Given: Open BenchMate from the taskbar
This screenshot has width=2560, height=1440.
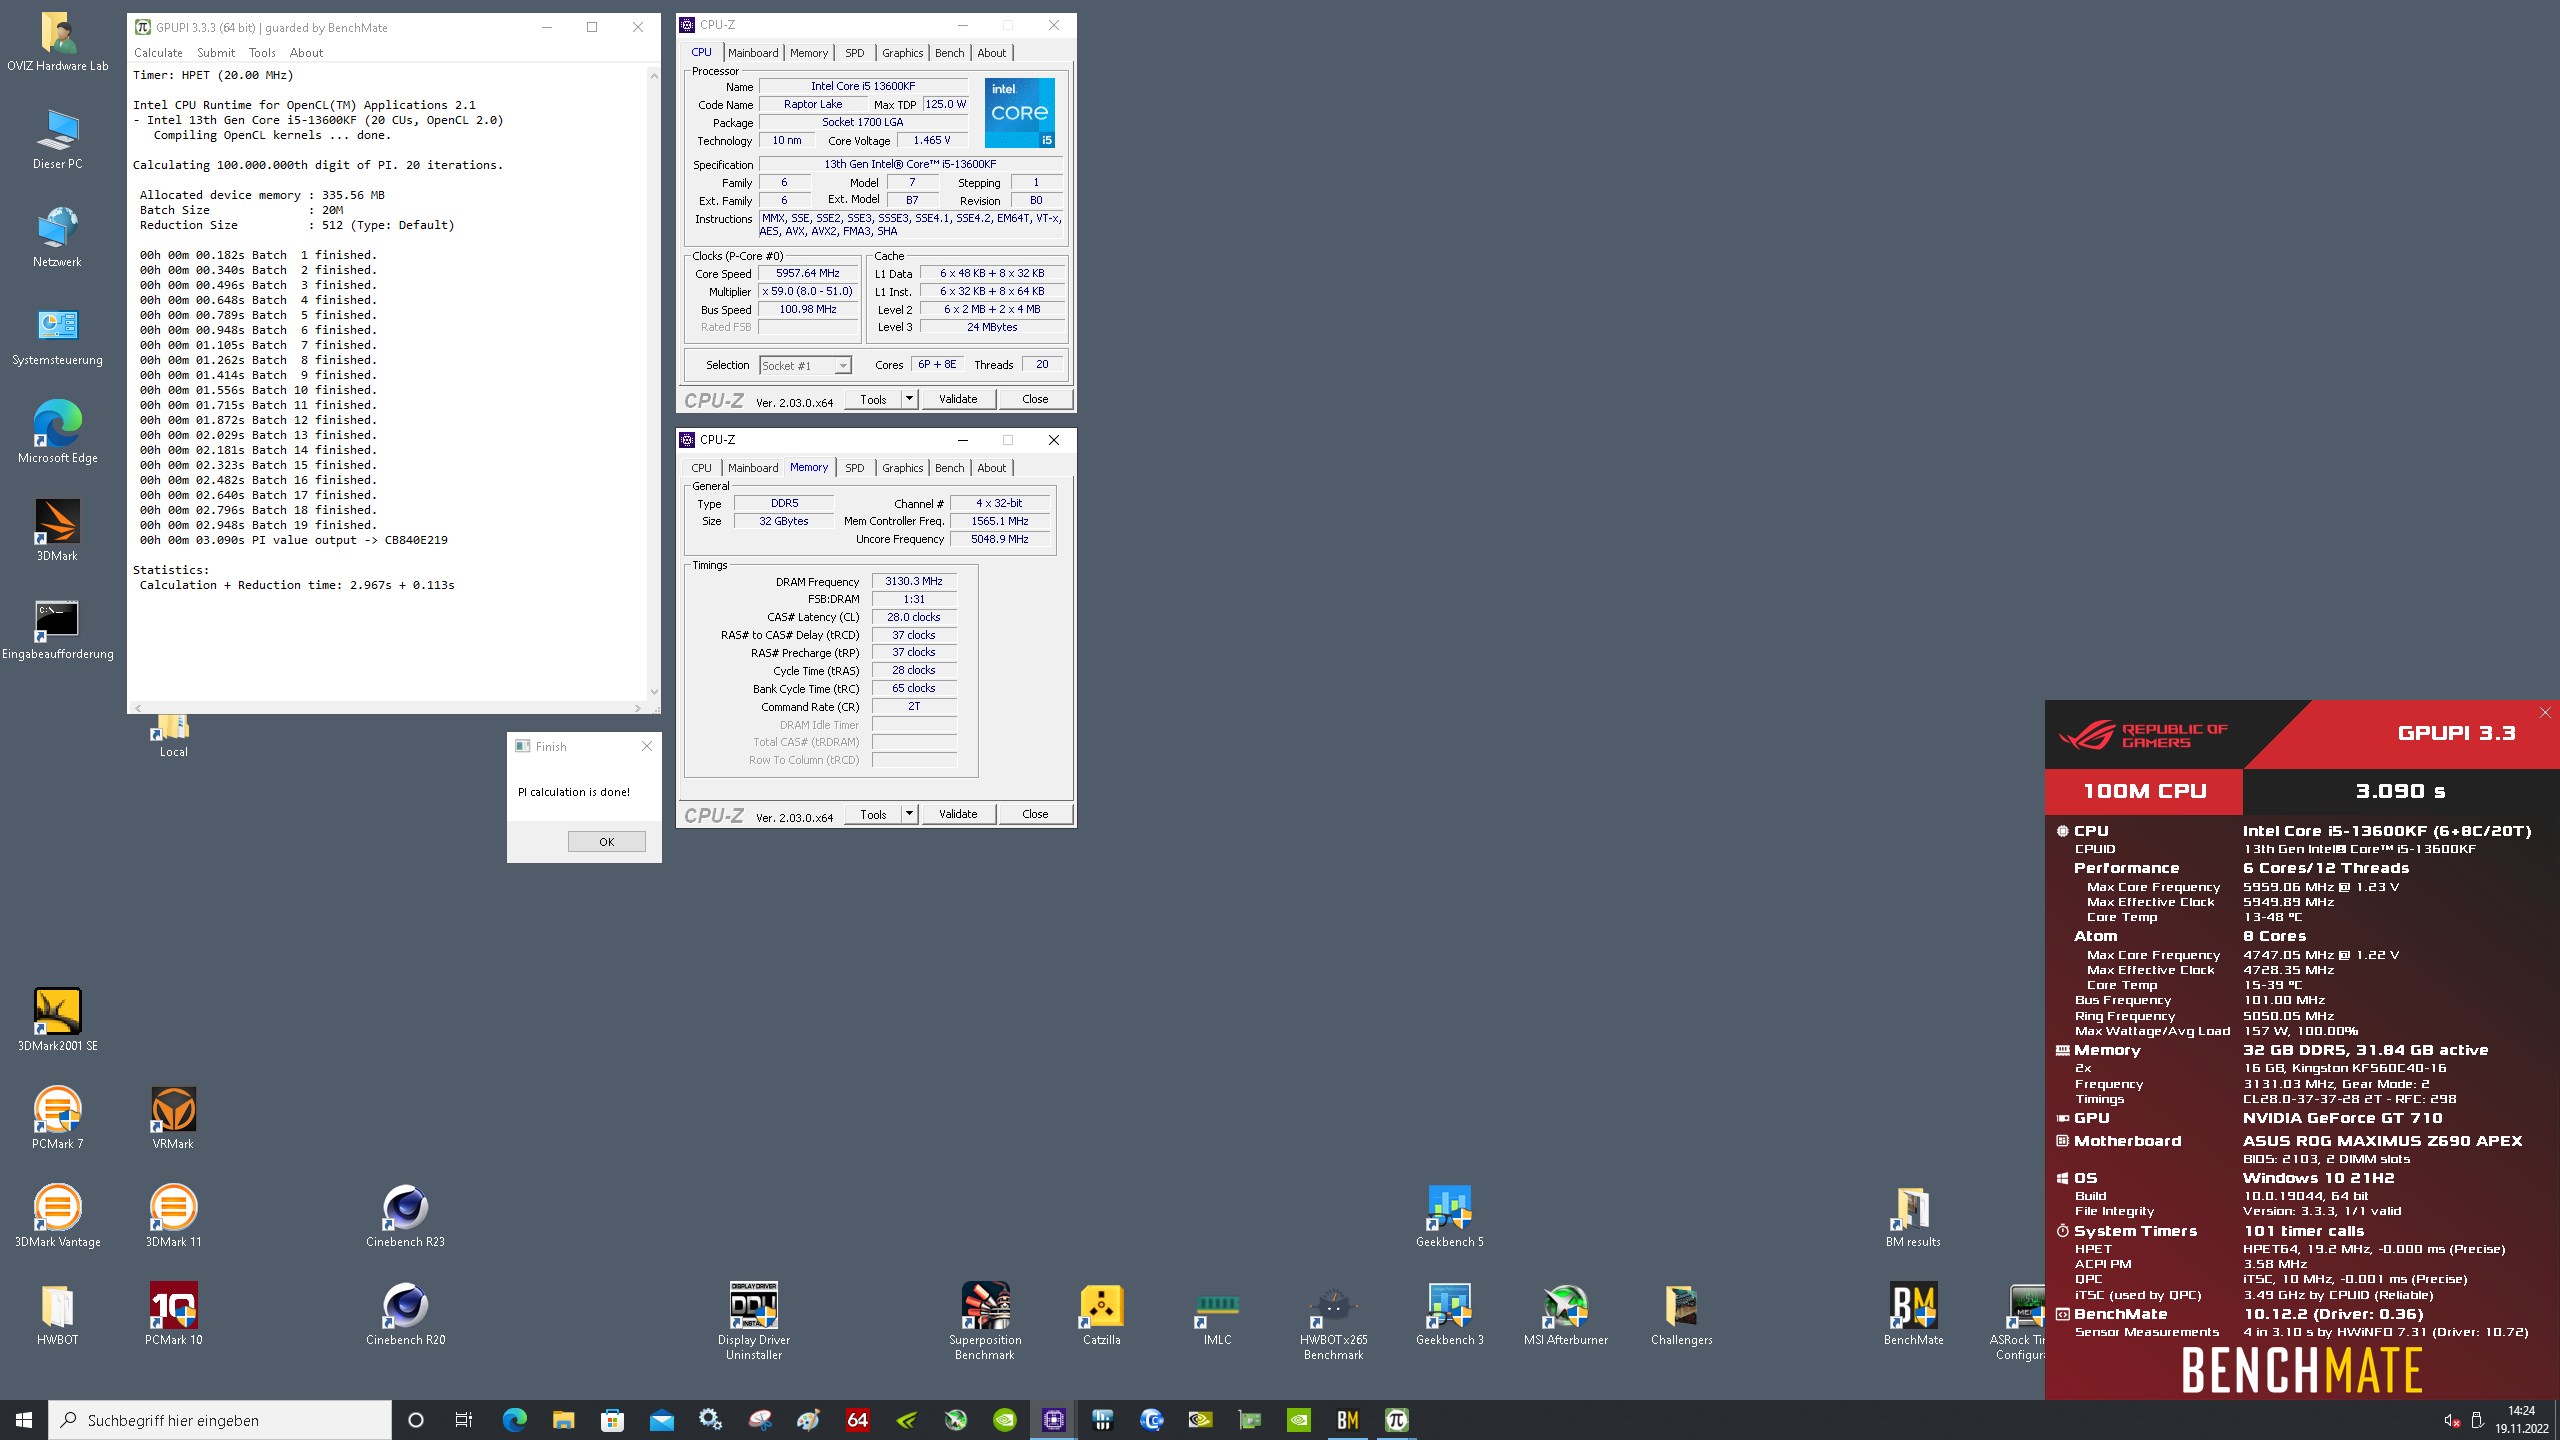Looking at the screenshot, I should coord(1347,1420).
